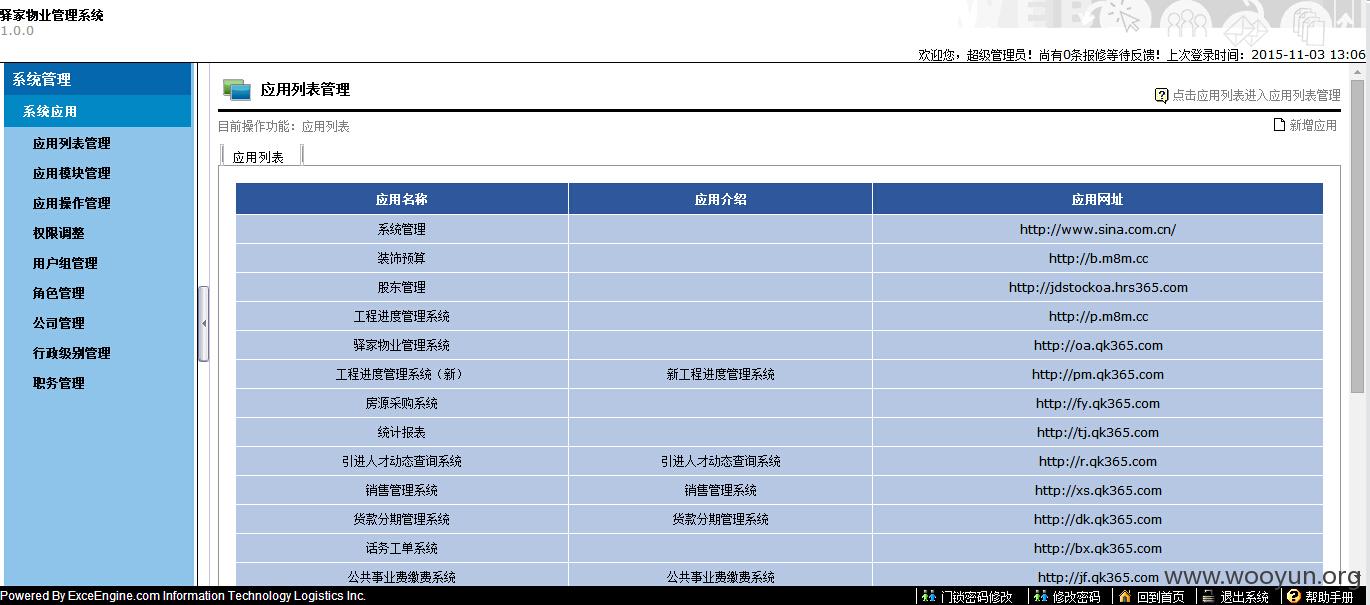Image resolution: width=1370 pixels, height=605 pixels.
Task: Click URL http://oa.qk365.com
Action: pos(1098,345)
